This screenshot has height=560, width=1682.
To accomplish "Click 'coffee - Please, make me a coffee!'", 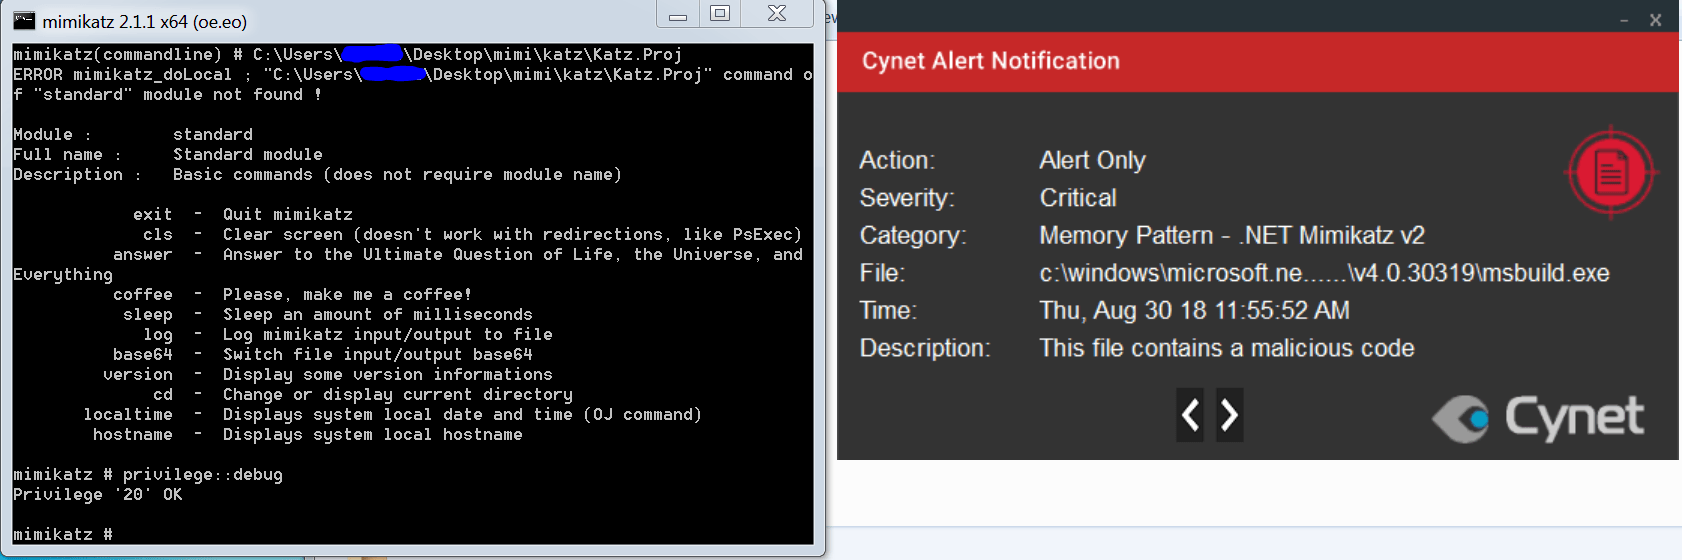I will (293, 294).
